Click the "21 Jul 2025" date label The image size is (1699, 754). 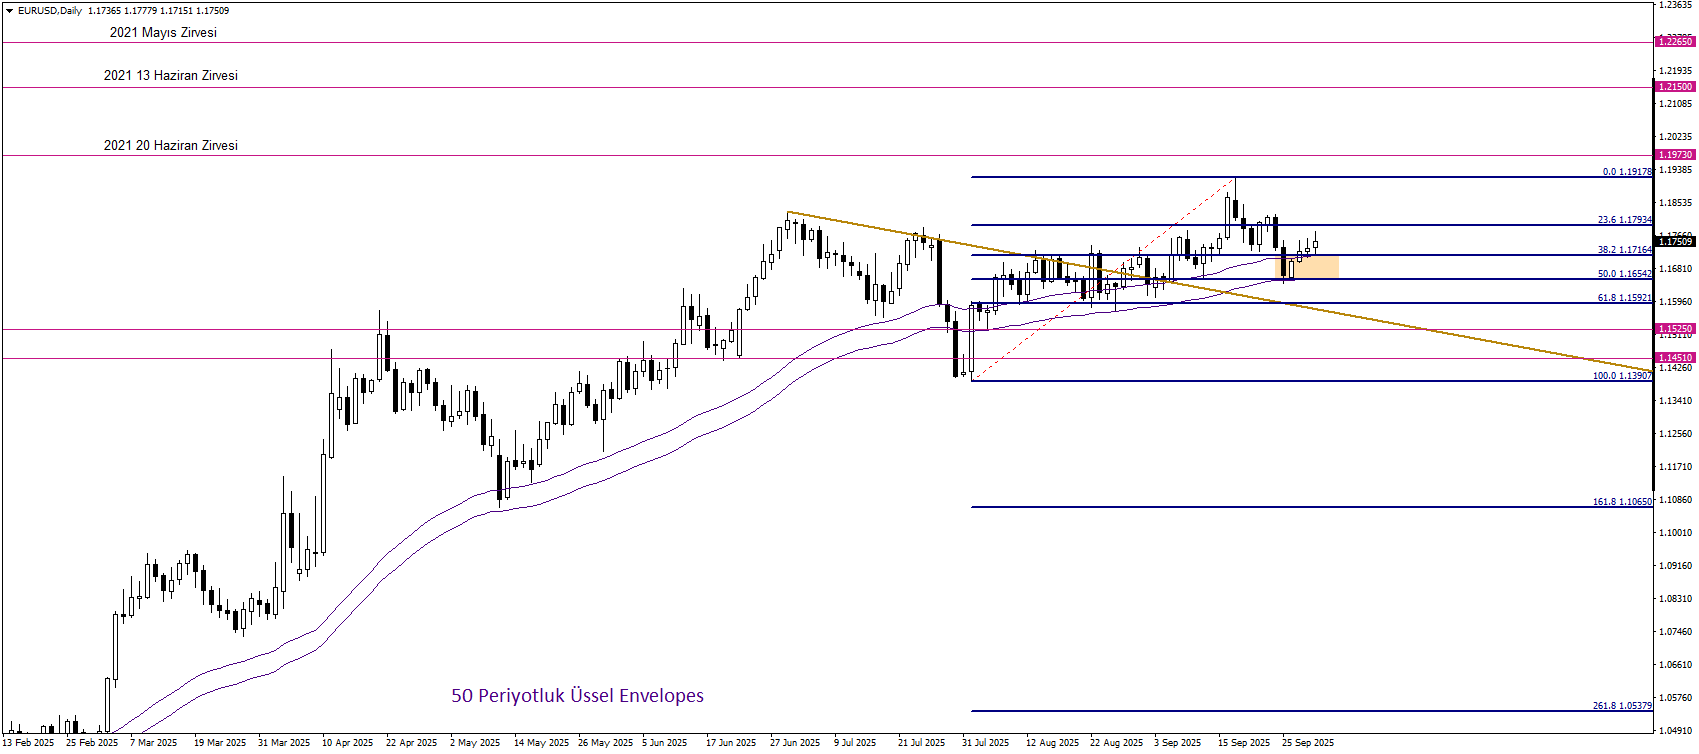[921, 743]
